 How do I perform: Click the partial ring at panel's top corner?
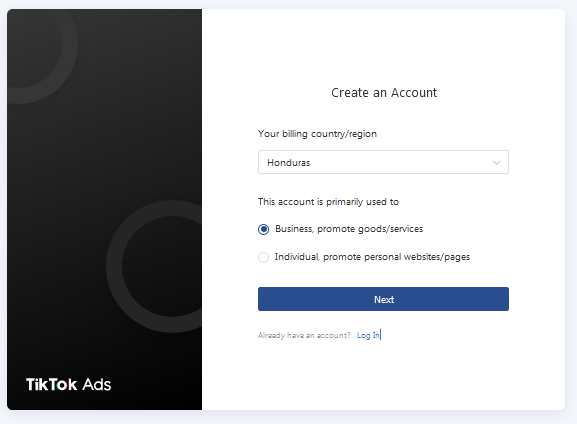click(42, 56)
